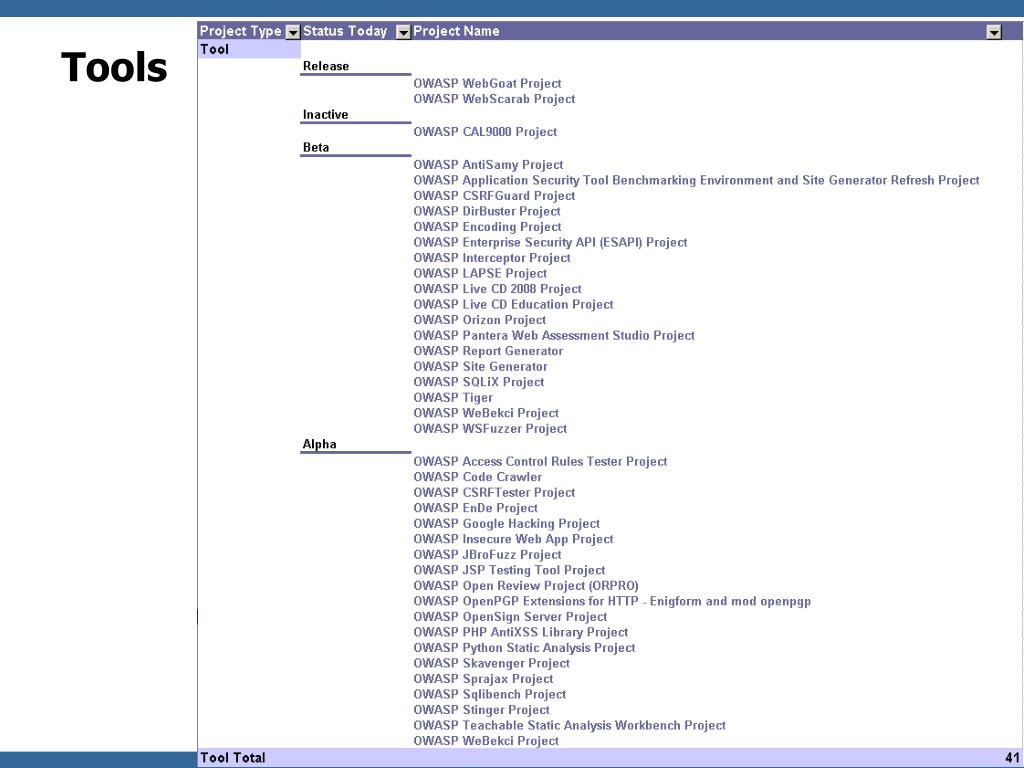Select the Inactive status group
The image size is (1024, 768).
click(325, 115)
